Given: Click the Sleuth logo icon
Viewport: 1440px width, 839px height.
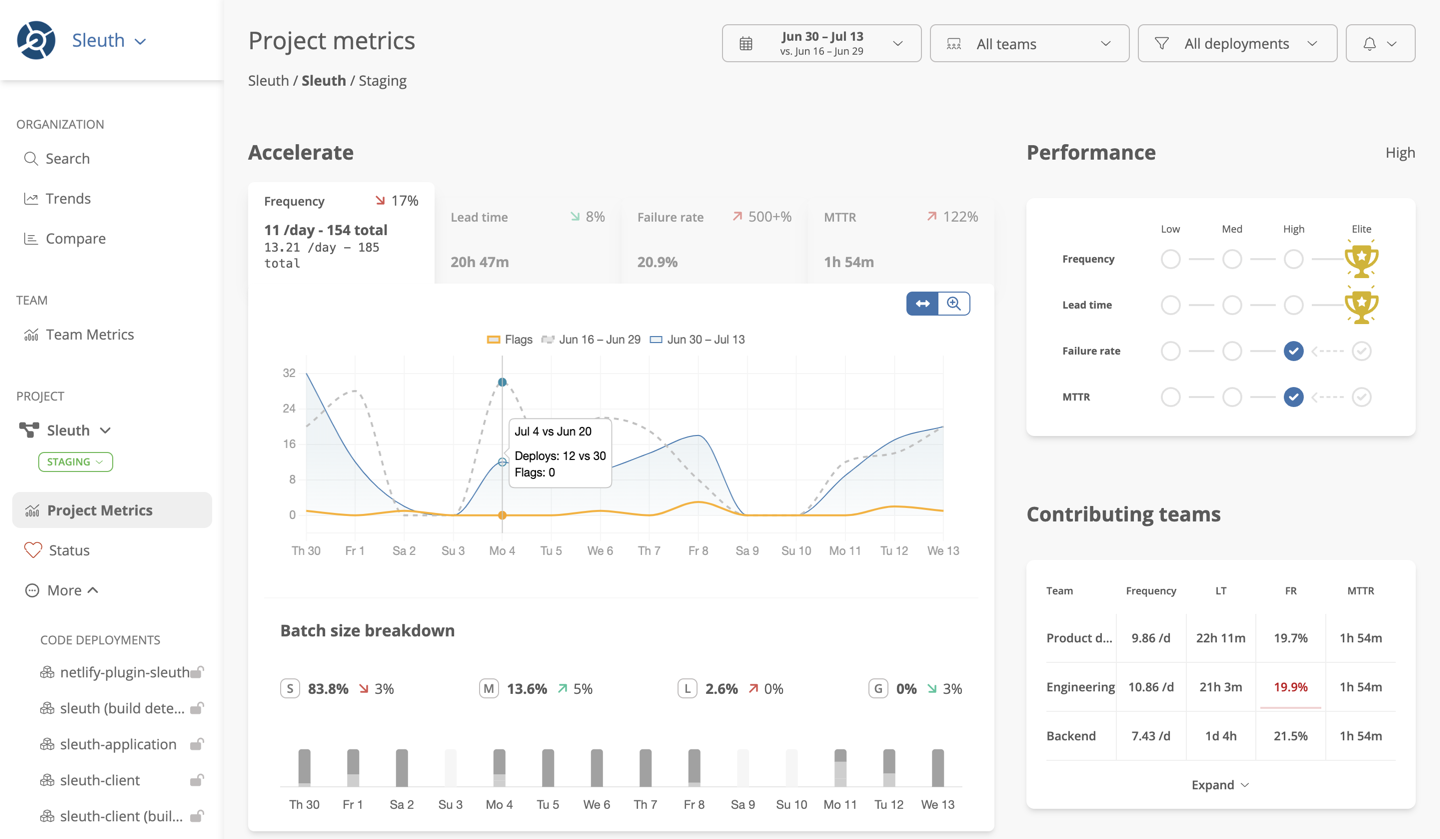Looking at the screenshot, I should pyautogui.click(x=36, y=40).
